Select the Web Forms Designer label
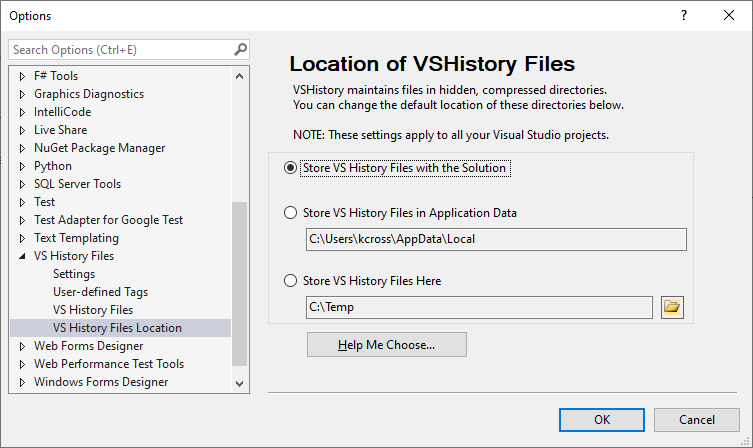Screen dimensions: 753x448 point(88,346)
